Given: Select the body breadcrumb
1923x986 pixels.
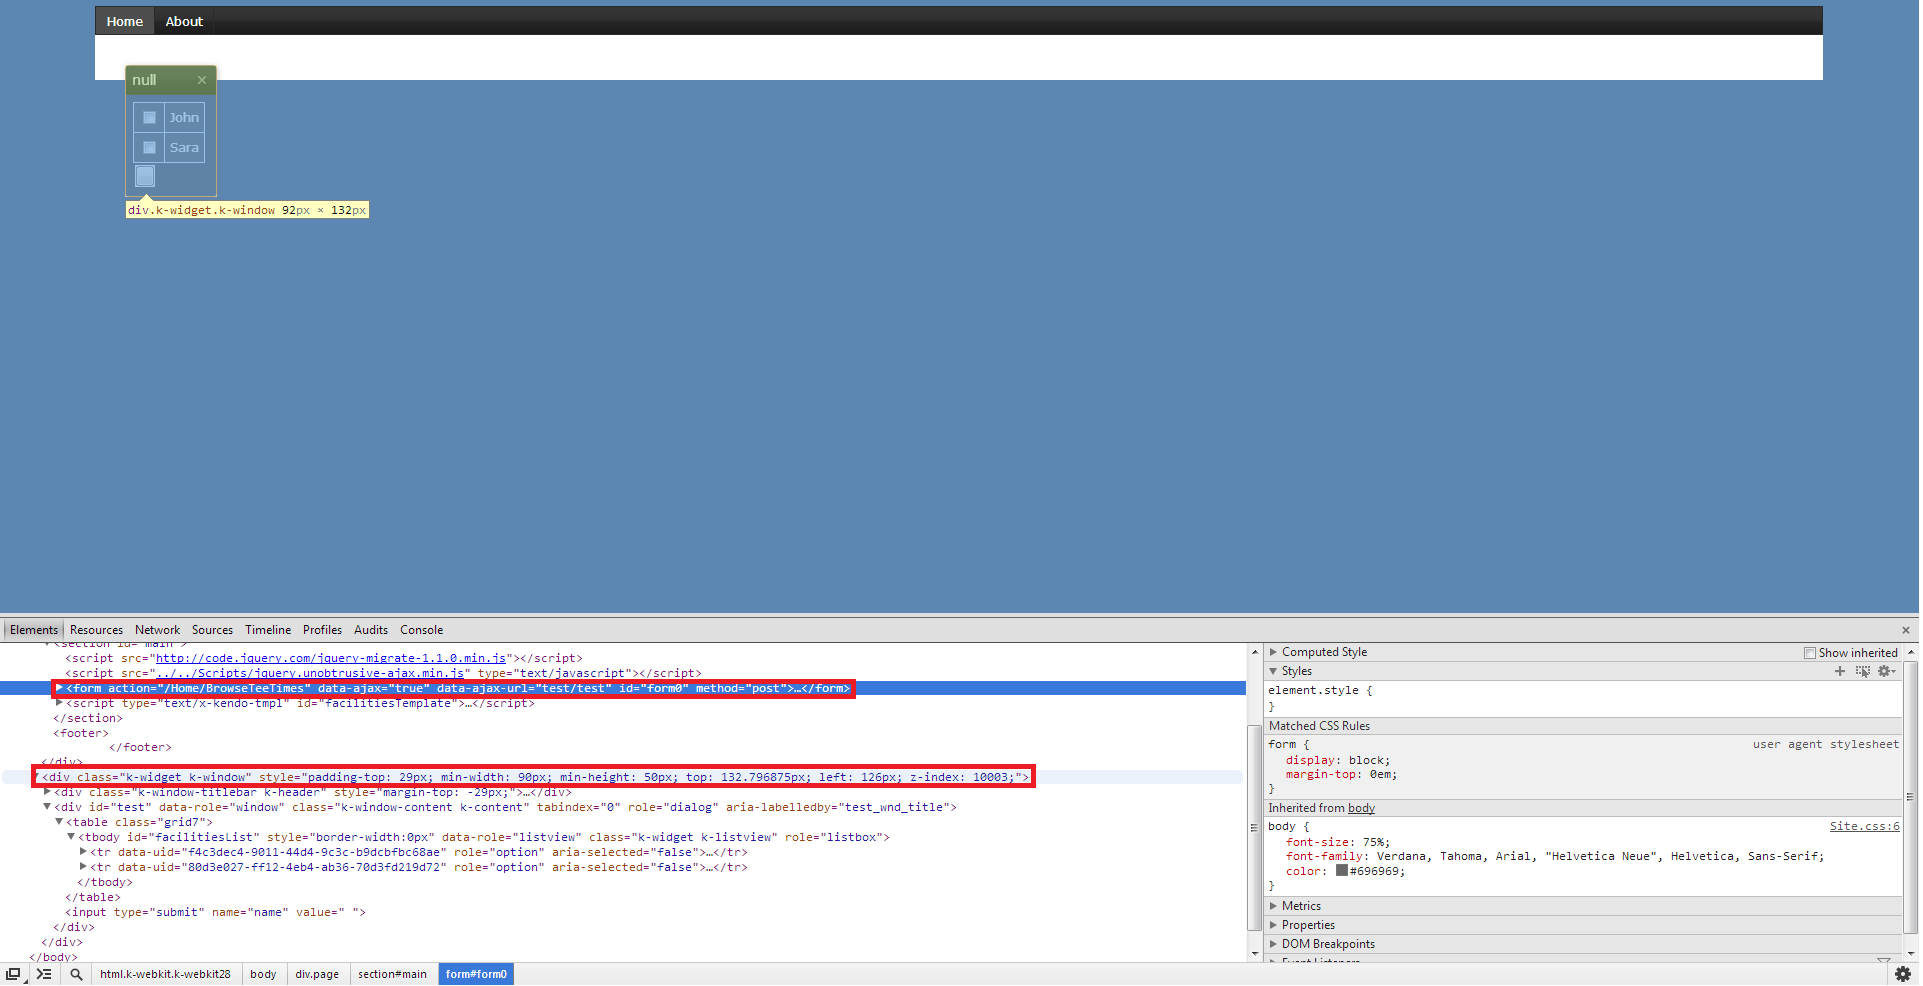Looking at the screenshot, I should tap(263, 974).
